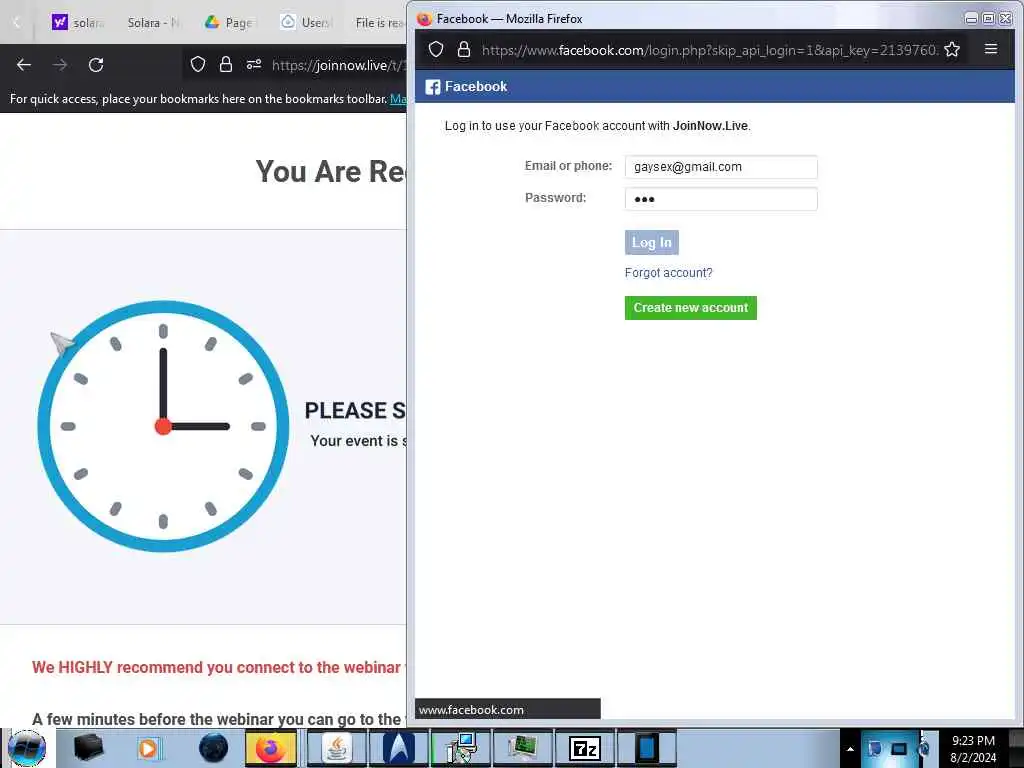Click the shield icon in the Facebook window
Image resolution: width=1024 pixels, height=768 pixels.
coord(436,50)
